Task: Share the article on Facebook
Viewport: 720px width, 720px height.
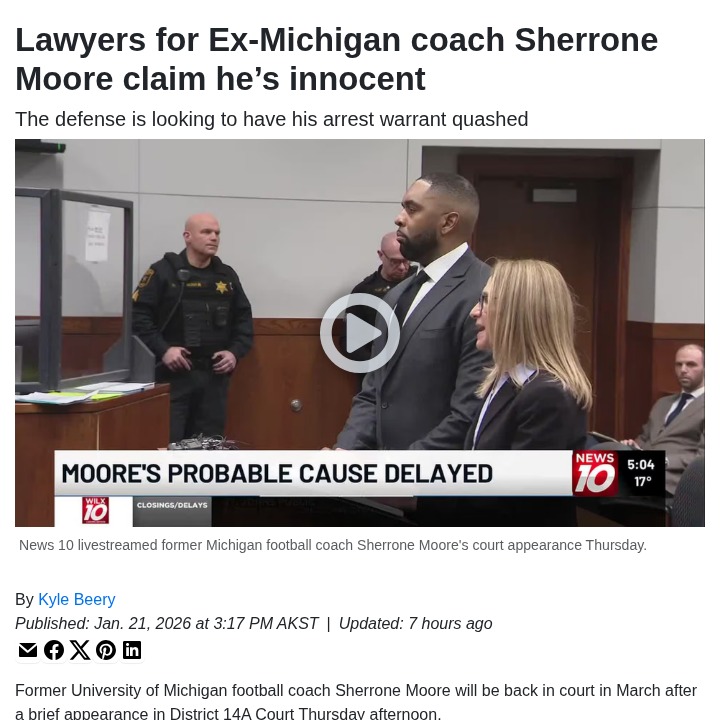Action: [54, 650]
